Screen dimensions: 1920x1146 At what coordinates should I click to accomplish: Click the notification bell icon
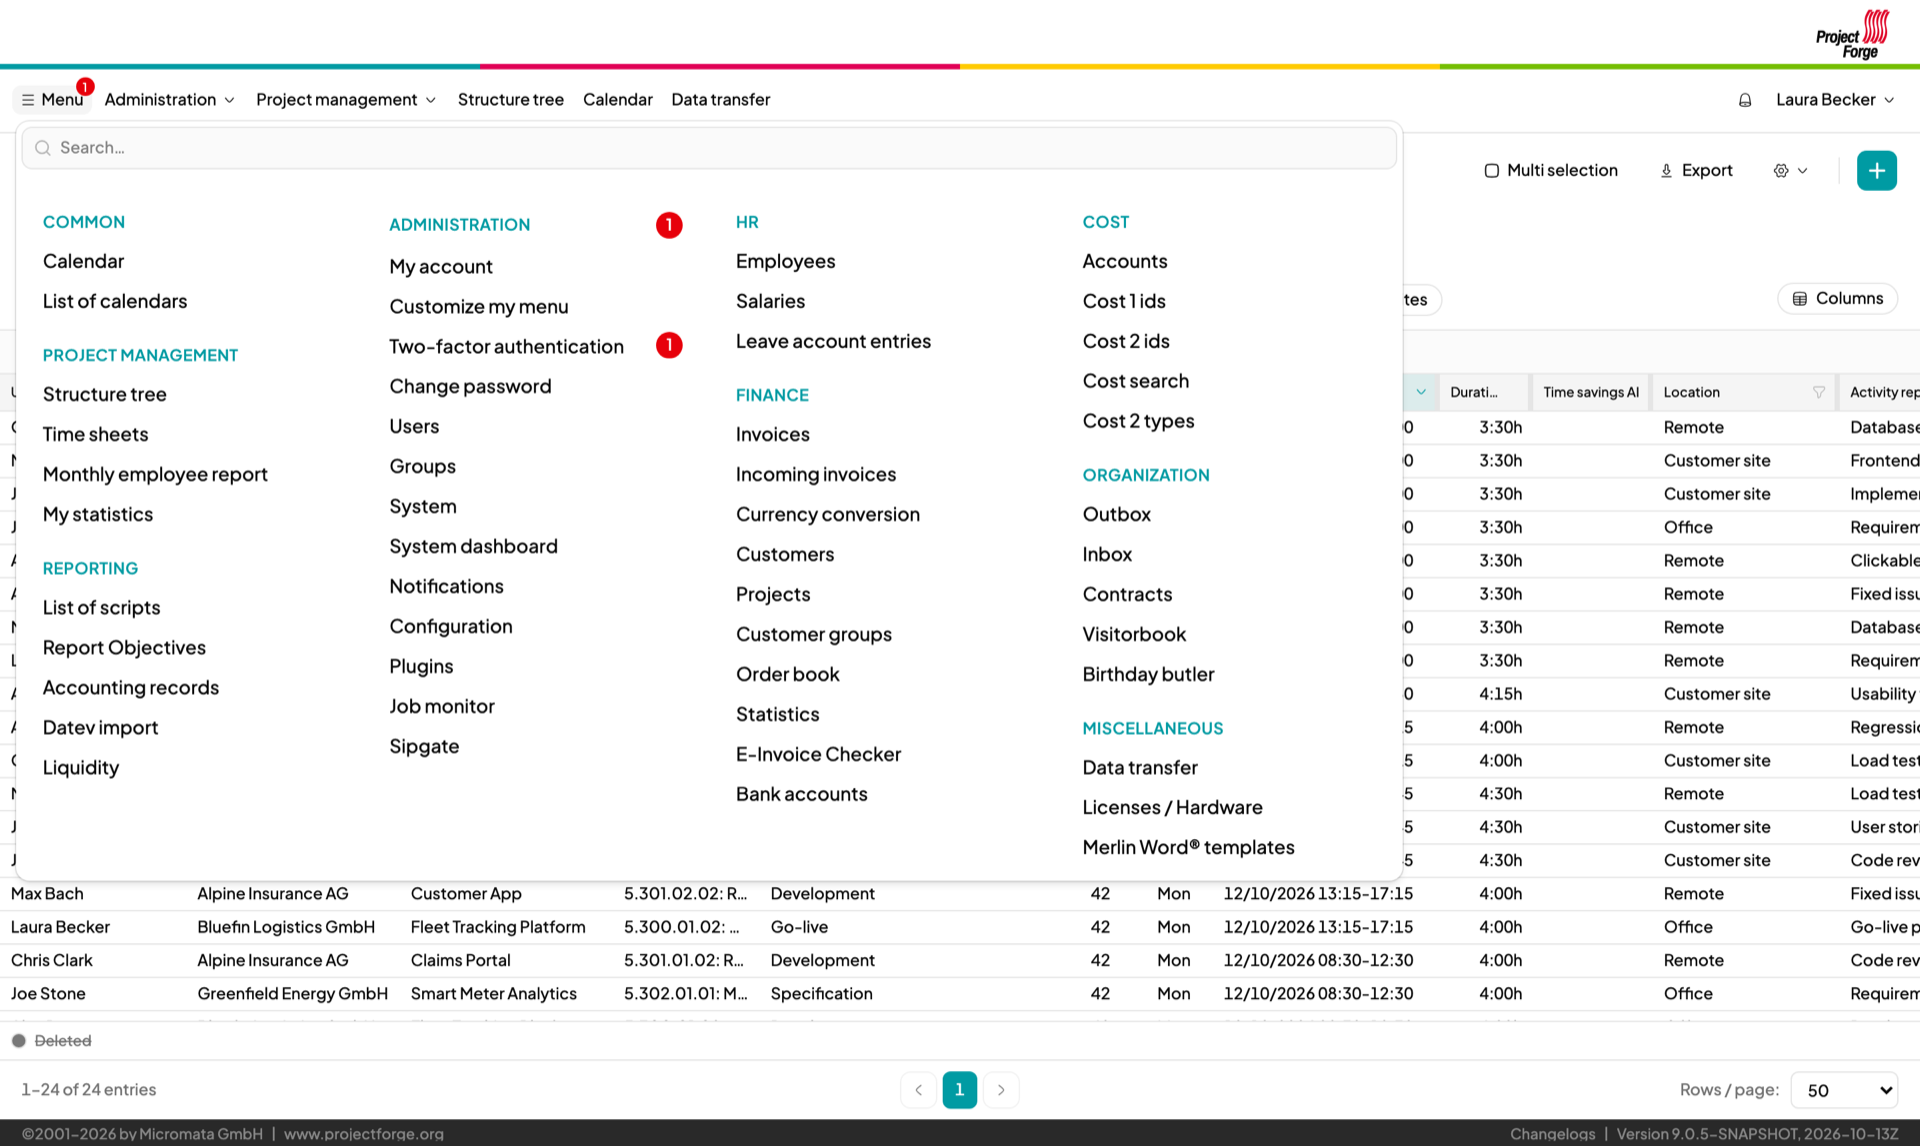point(1745,100)
